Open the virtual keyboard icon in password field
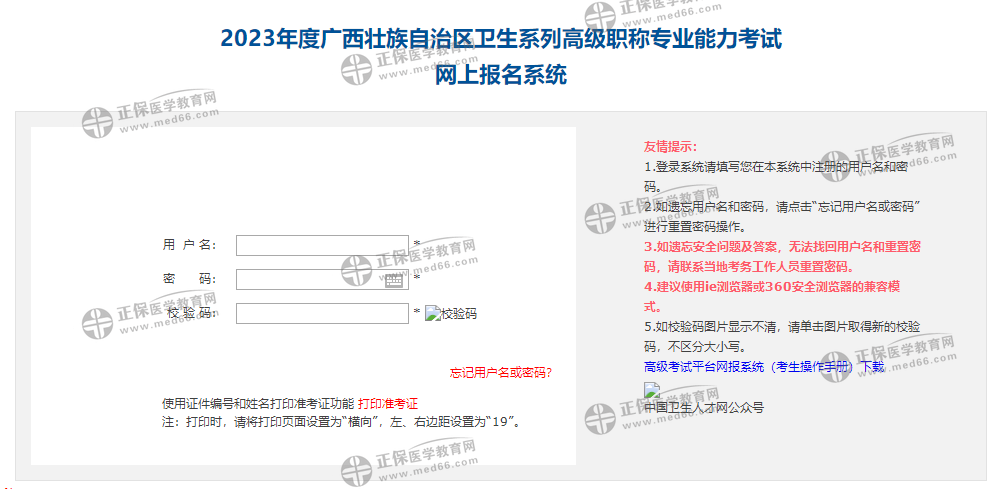 pyautogui.click(x=394, y=280)
